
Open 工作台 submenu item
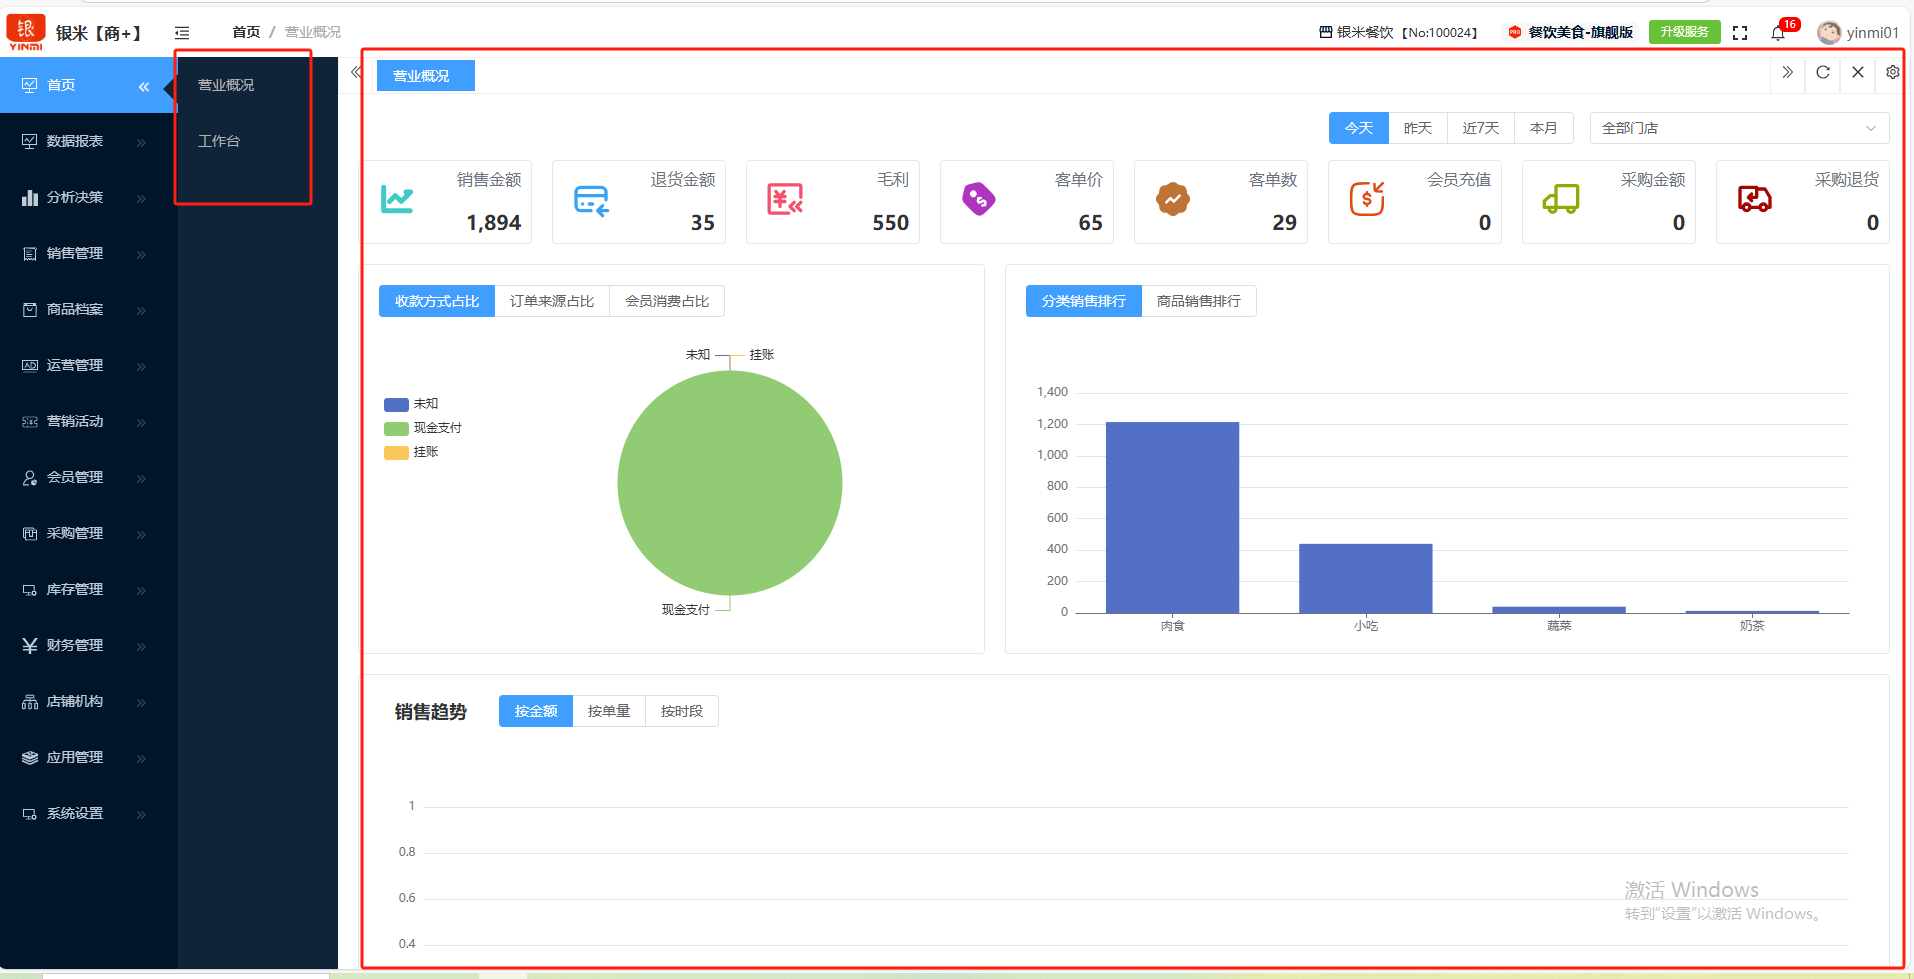click(219, 141)
